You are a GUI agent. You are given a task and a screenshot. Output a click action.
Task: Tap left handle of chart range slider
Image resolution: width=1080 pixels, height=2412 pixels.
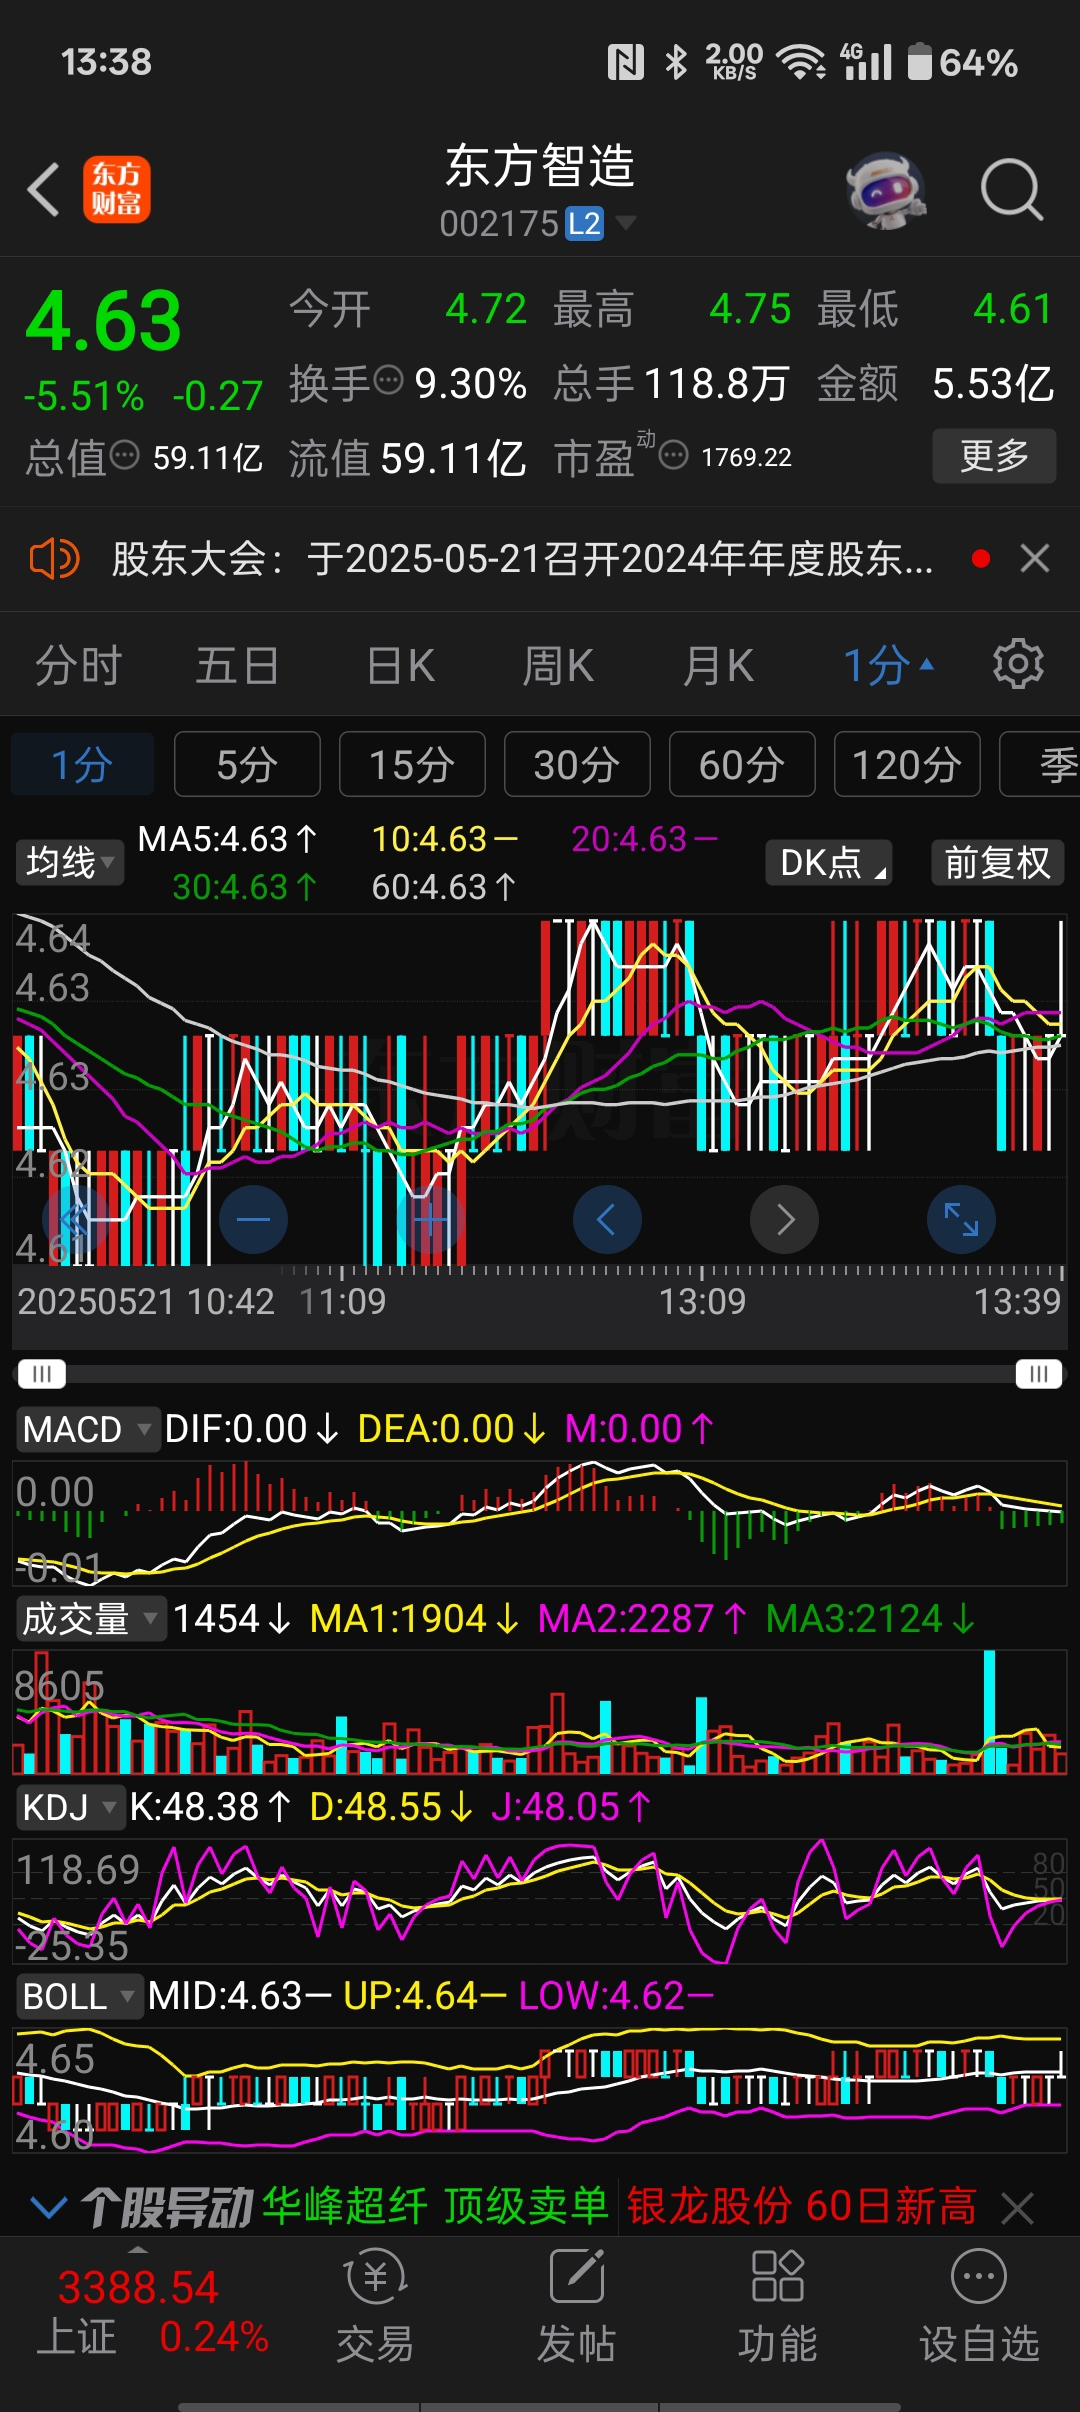[42, 1374]
